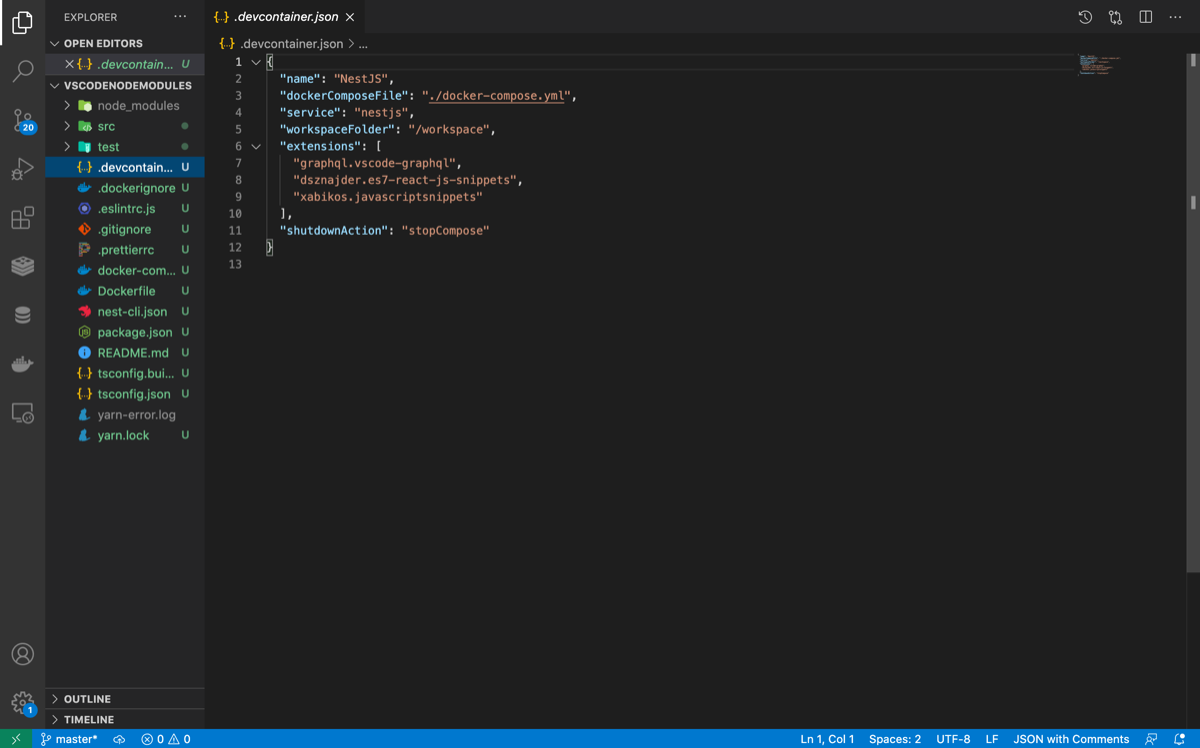Click the "stopCompose" value on line 11
The image size is (1200, 748).
click(x=445, y=230)
